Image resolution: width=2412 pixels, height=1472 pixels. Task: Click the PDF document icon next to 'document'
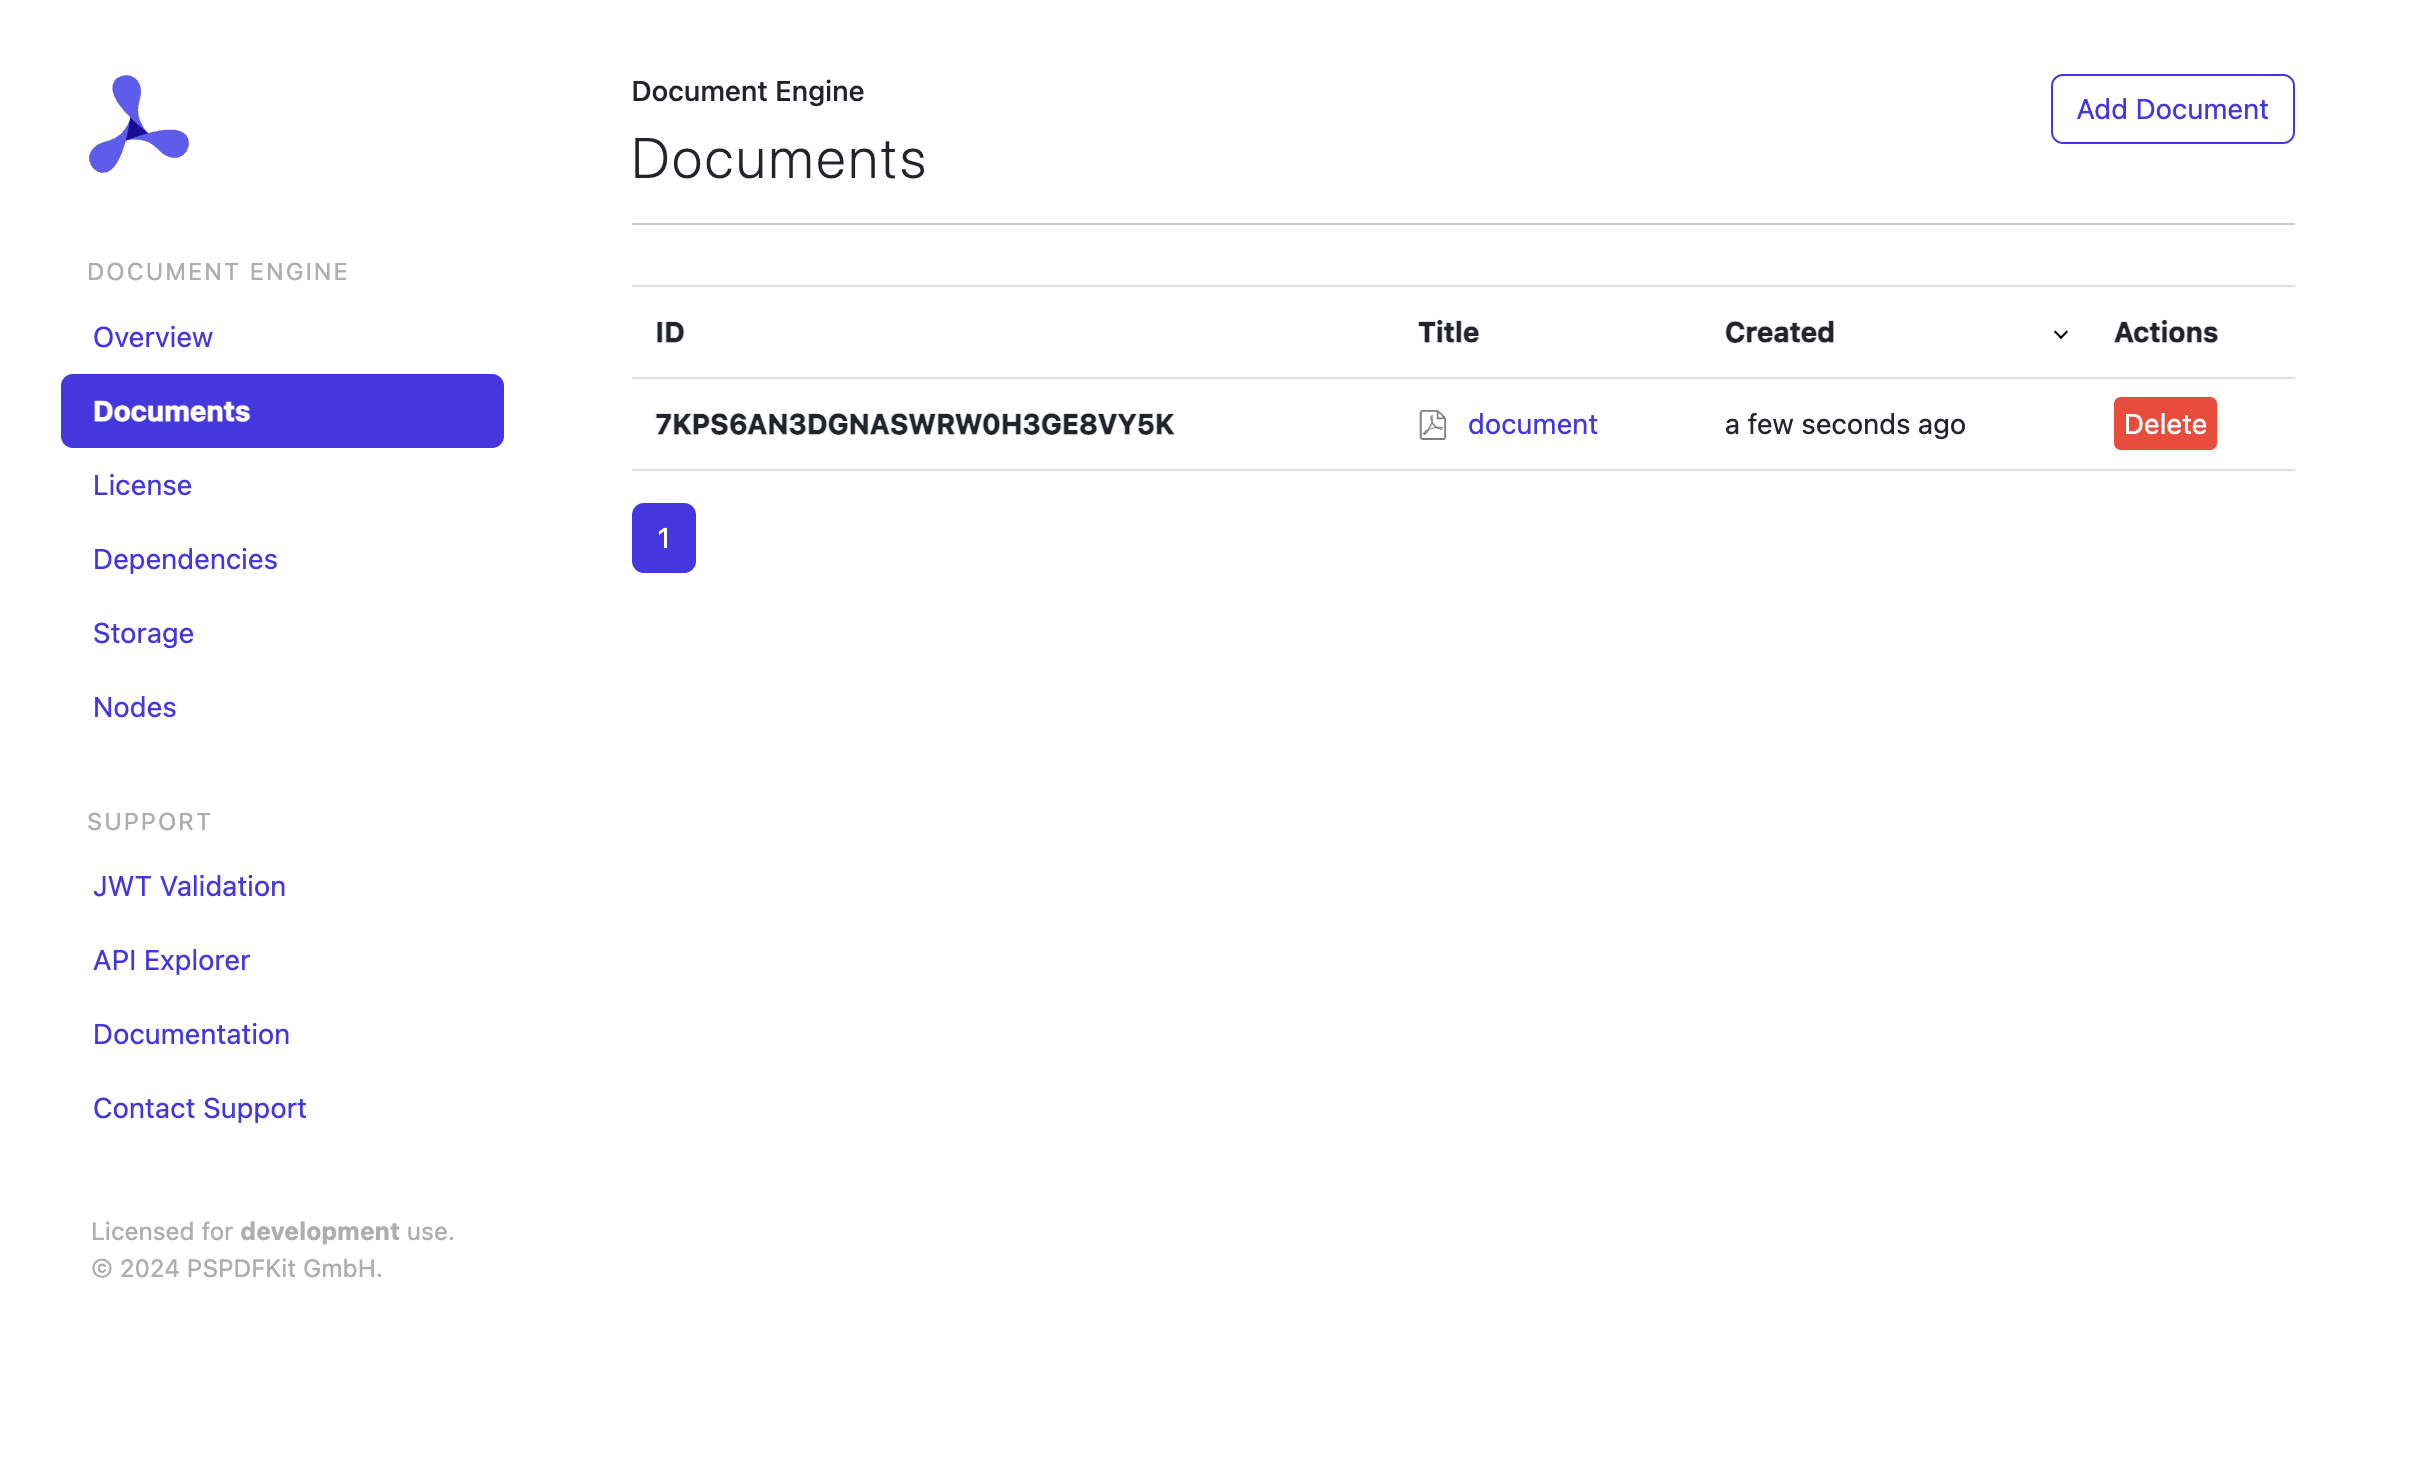[1432, 422]
